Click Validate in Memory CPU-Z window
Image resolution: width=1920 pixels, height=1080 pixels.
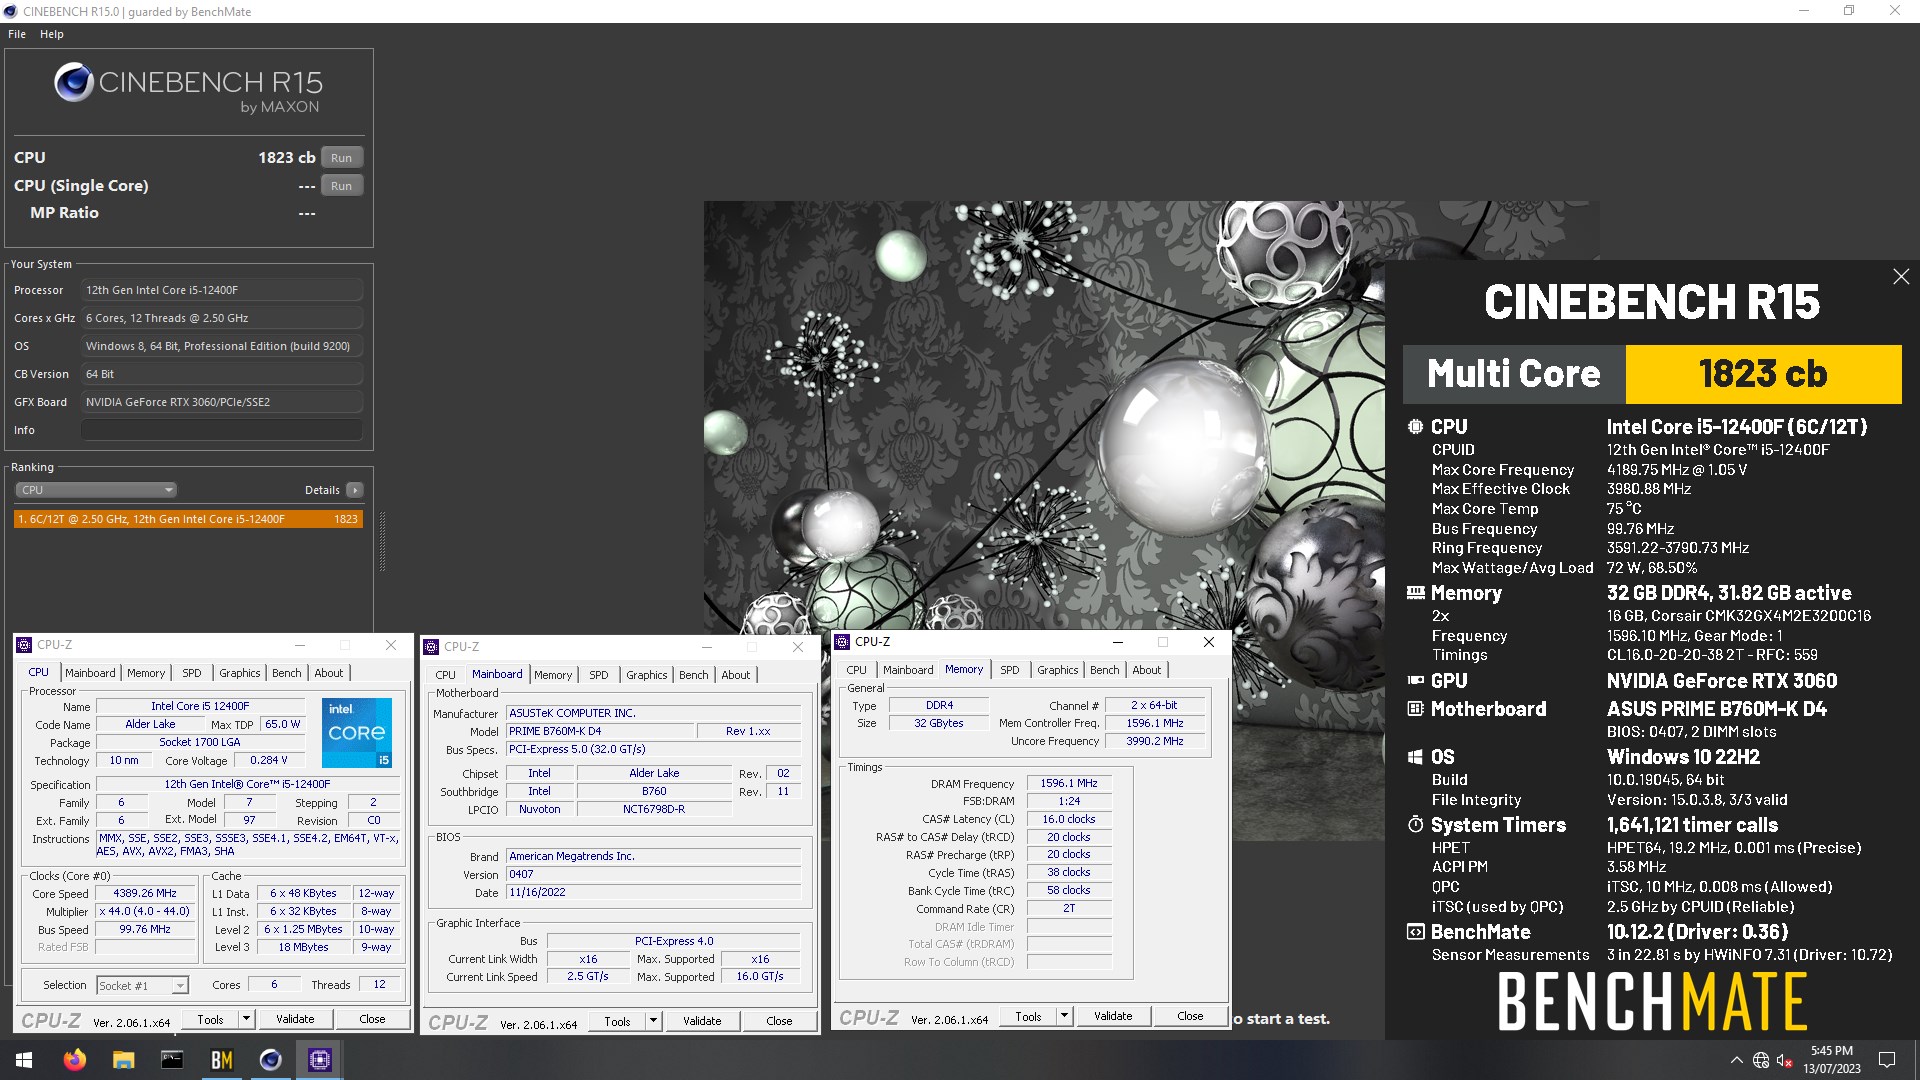tap(1113, 1016)
